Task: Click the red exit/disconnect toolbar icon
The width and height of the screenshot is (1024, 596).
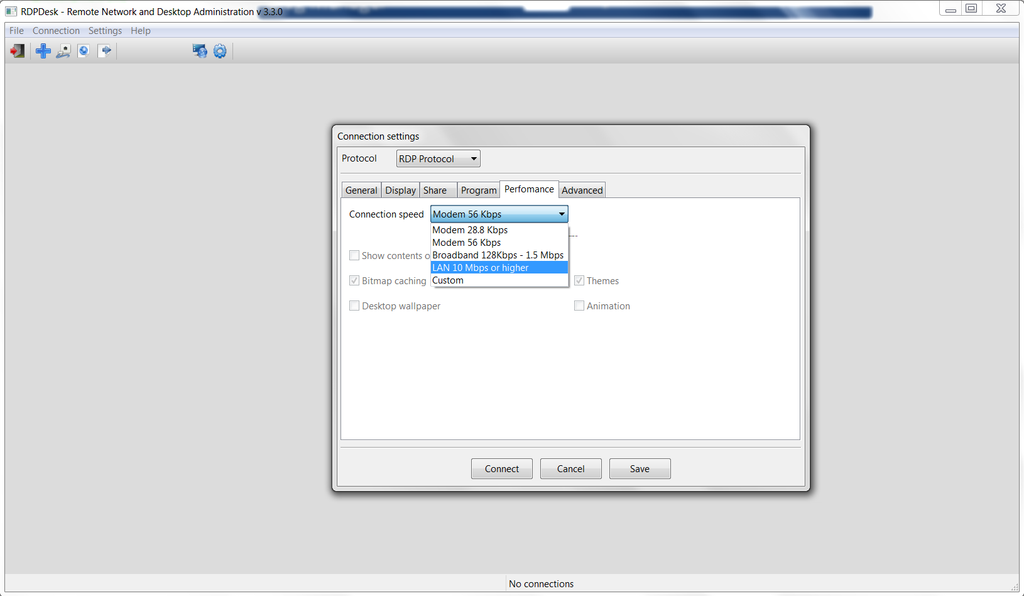Action: (17, 50)
